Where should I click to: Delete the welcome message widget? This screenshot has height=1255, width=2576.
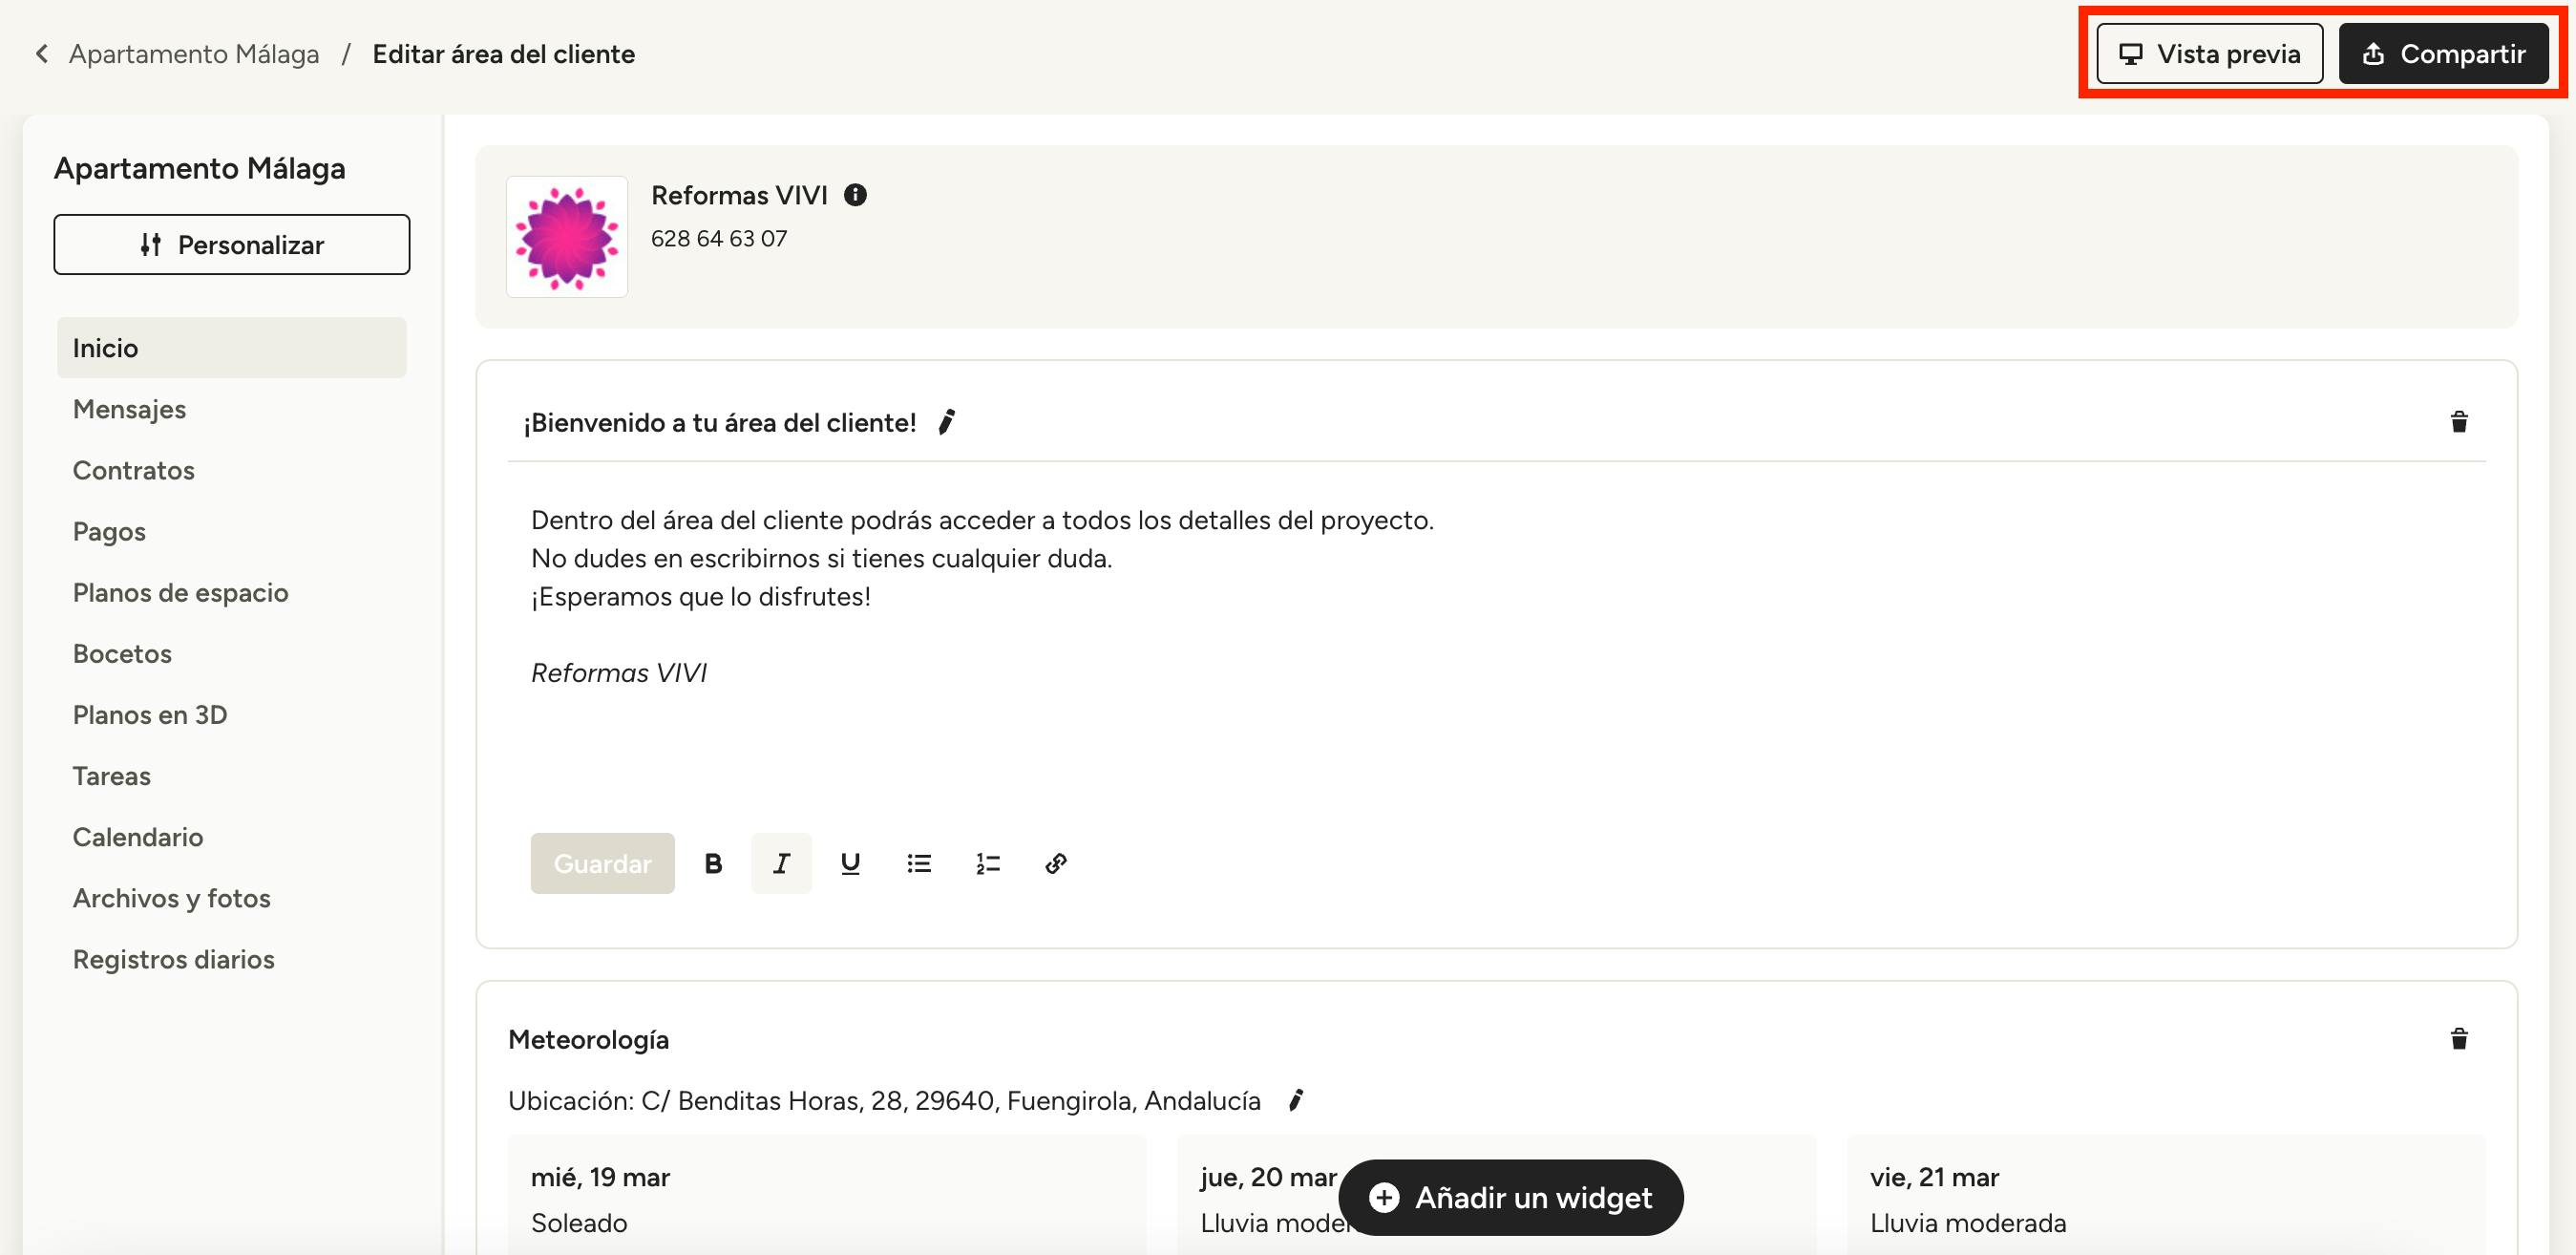(2459, 422)
